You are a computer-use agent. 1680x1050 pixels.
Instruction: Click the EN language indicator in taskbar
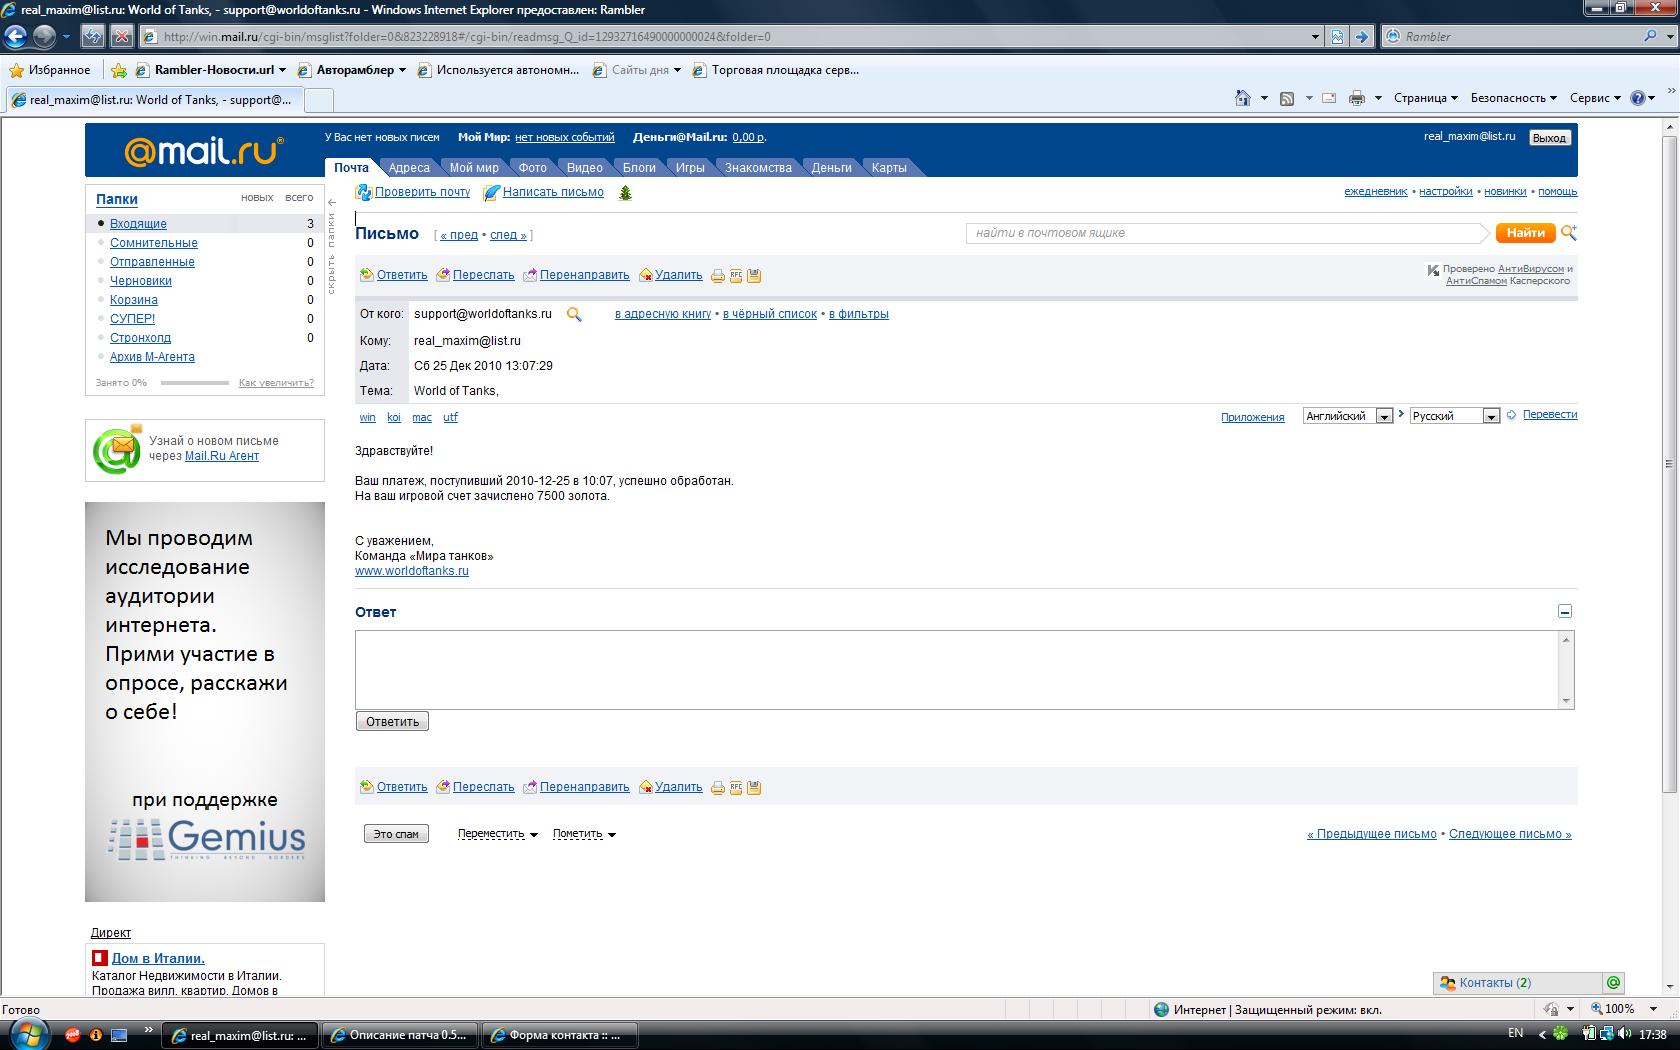pyautogui.click(x=1515, y=1034)
